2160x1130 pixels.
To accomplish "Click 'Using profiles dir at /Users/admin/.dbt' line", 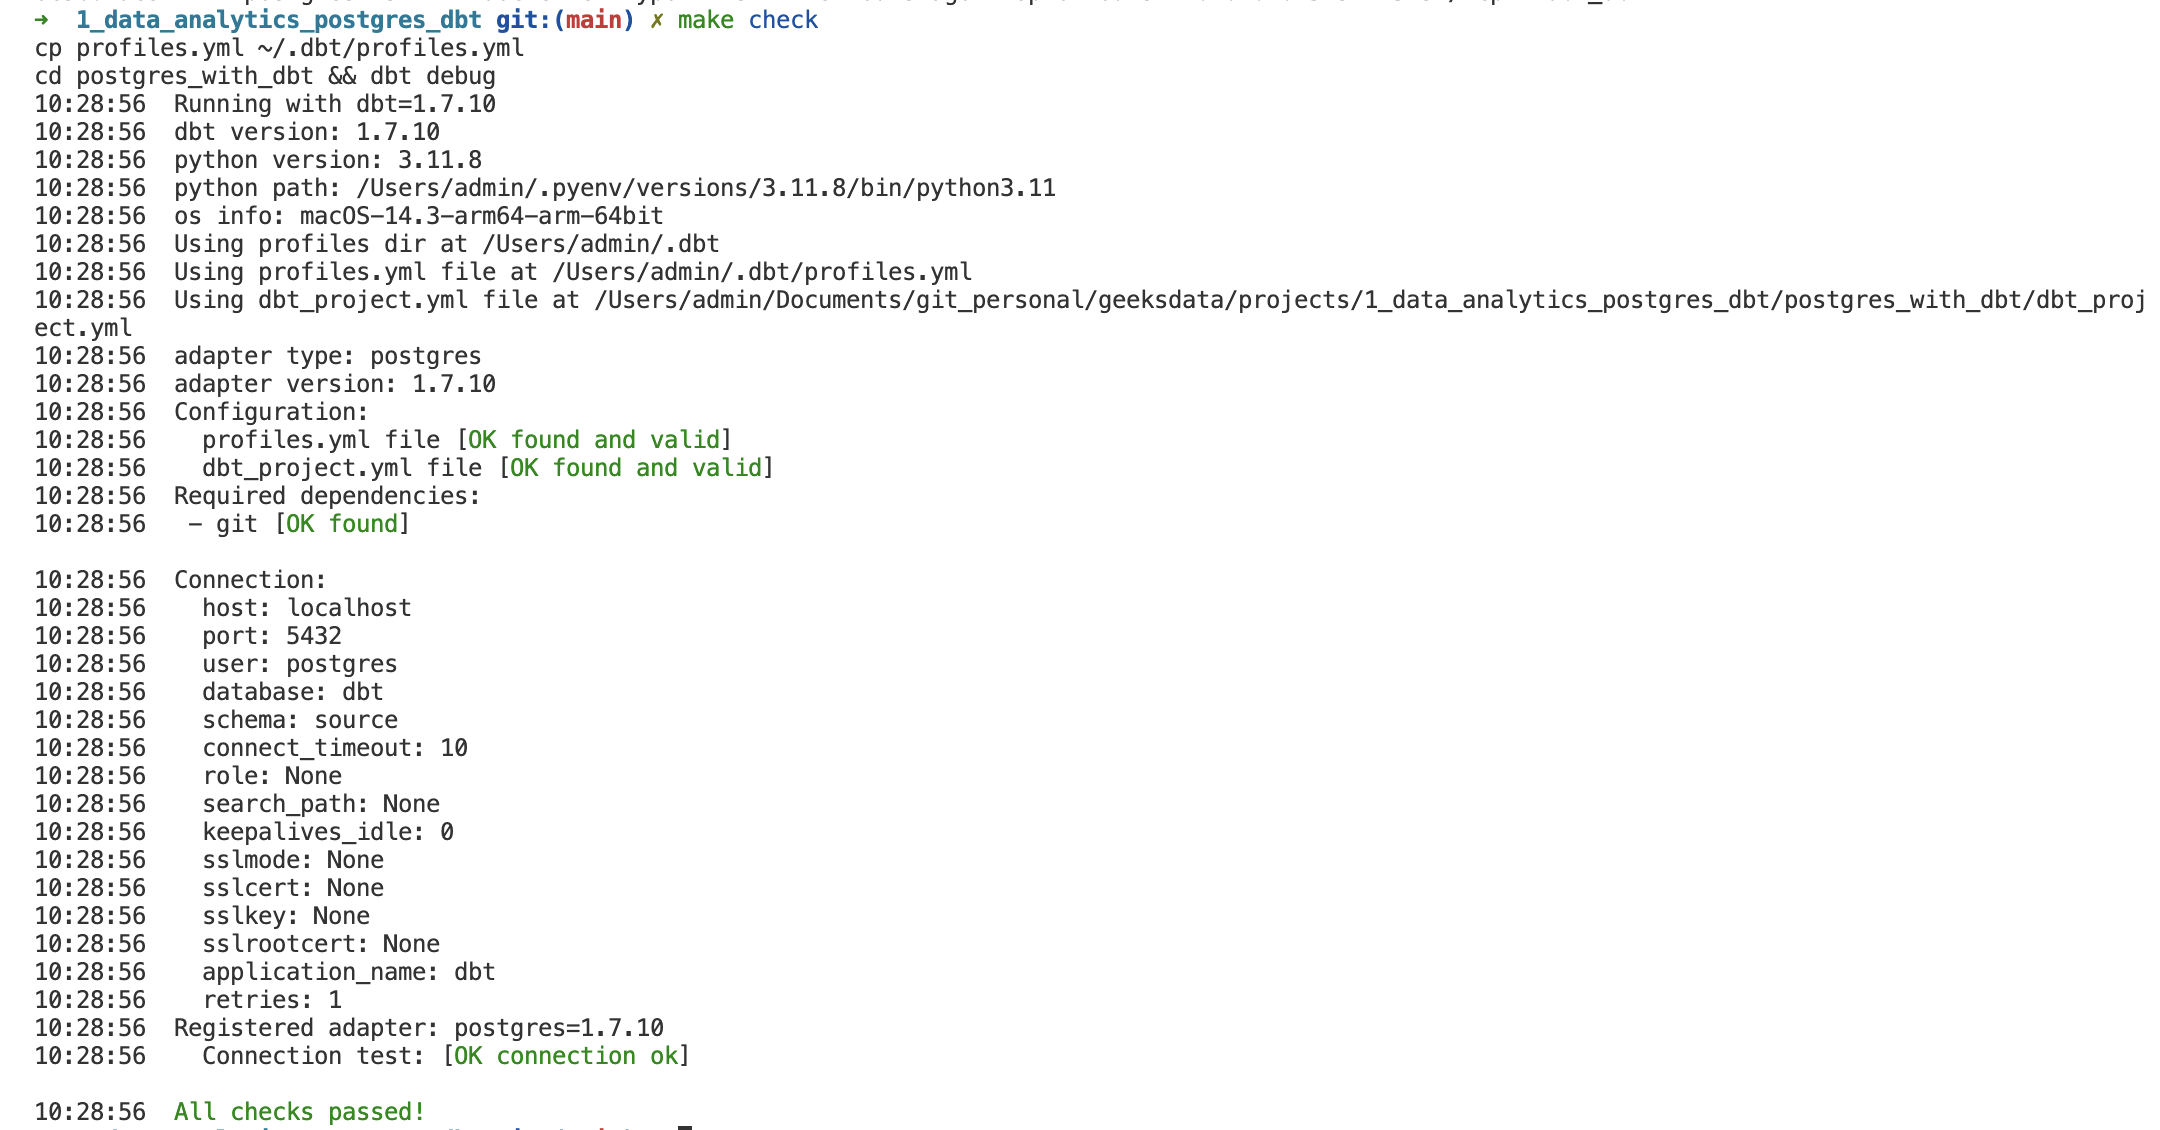I will click(447, 244).
